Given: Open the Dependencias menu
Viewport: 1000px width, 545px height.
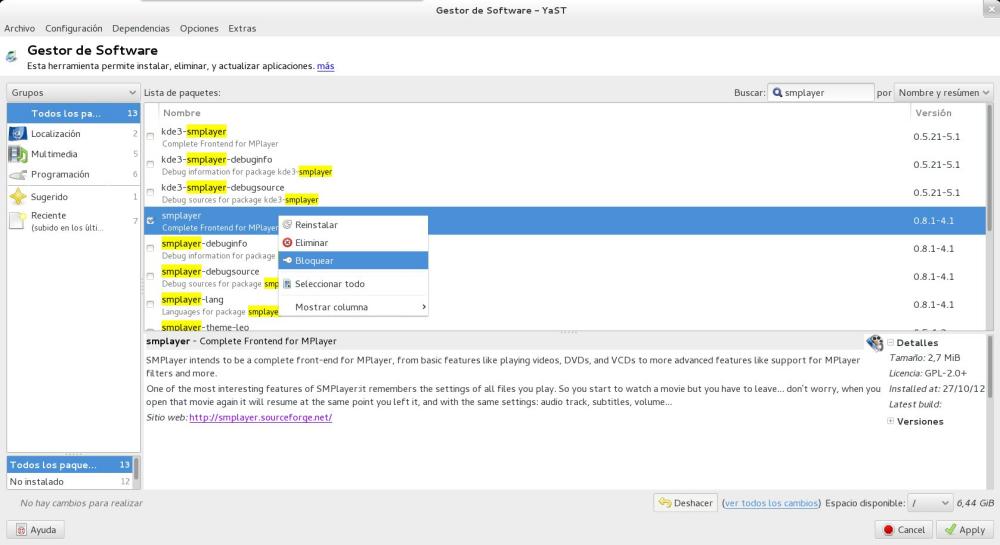Looking at the screenshot, I should point(140,29).
